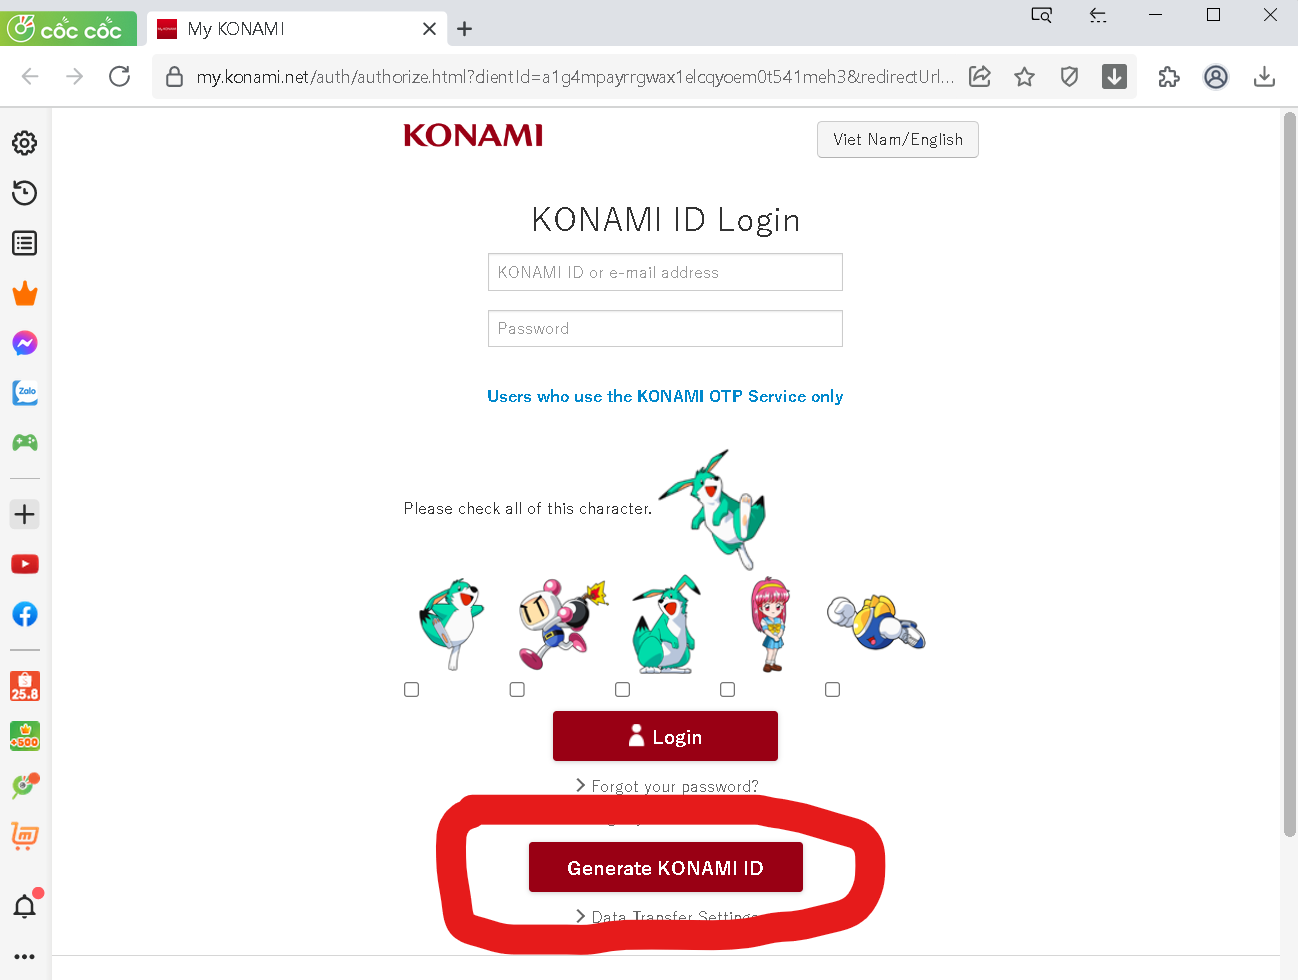Open the YouTube sidebar shortcut

coord(25,564)
